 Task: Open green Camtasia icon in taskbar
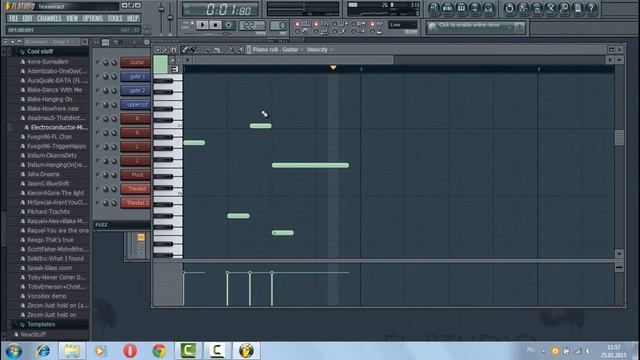coord(188,351)
